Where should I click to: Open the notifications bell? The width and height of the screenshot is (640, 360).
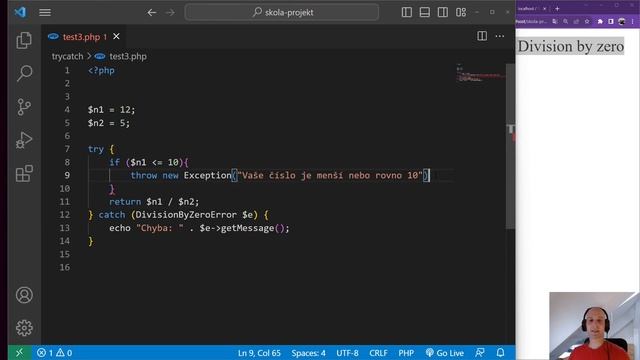pyautogui.click(x=500, y=352)
